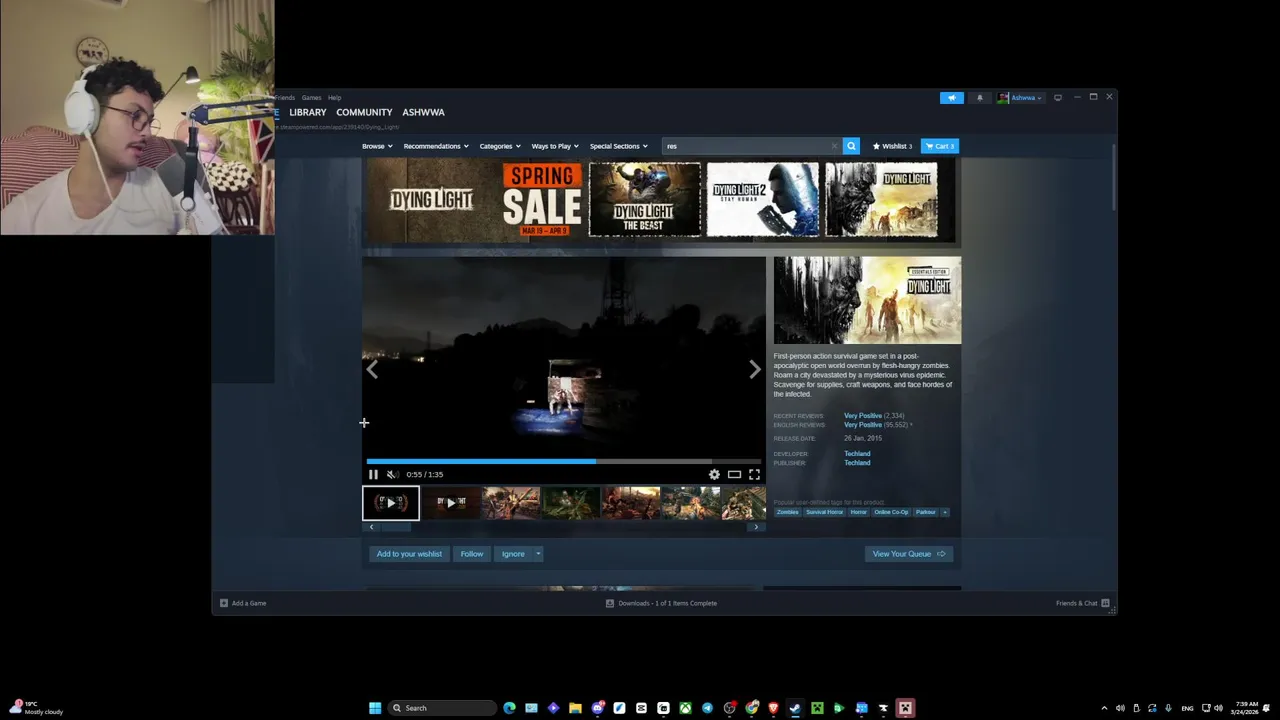This screenshot has height=720, width=1280.
Task: Open Friends & Chat
Action: [1082, 603]
